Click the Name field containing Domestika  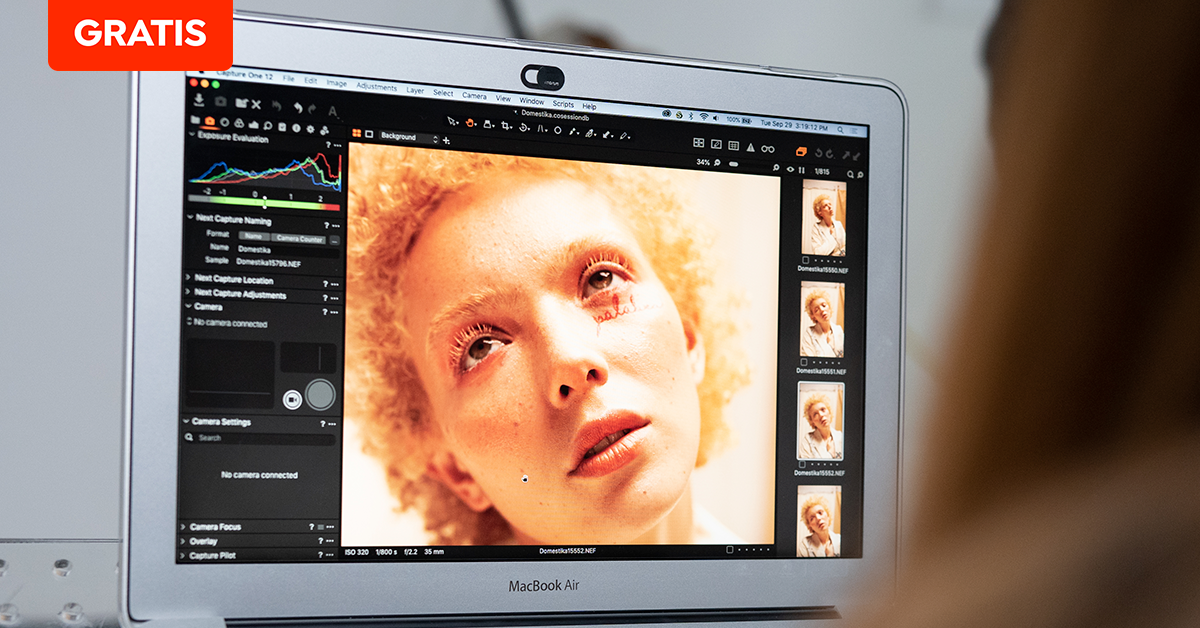click(x=287, y=251)
